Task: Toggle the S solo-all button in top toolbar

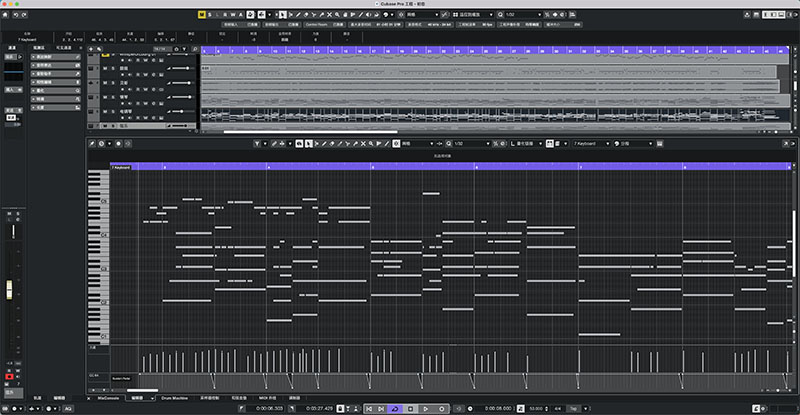Action: 210,15
